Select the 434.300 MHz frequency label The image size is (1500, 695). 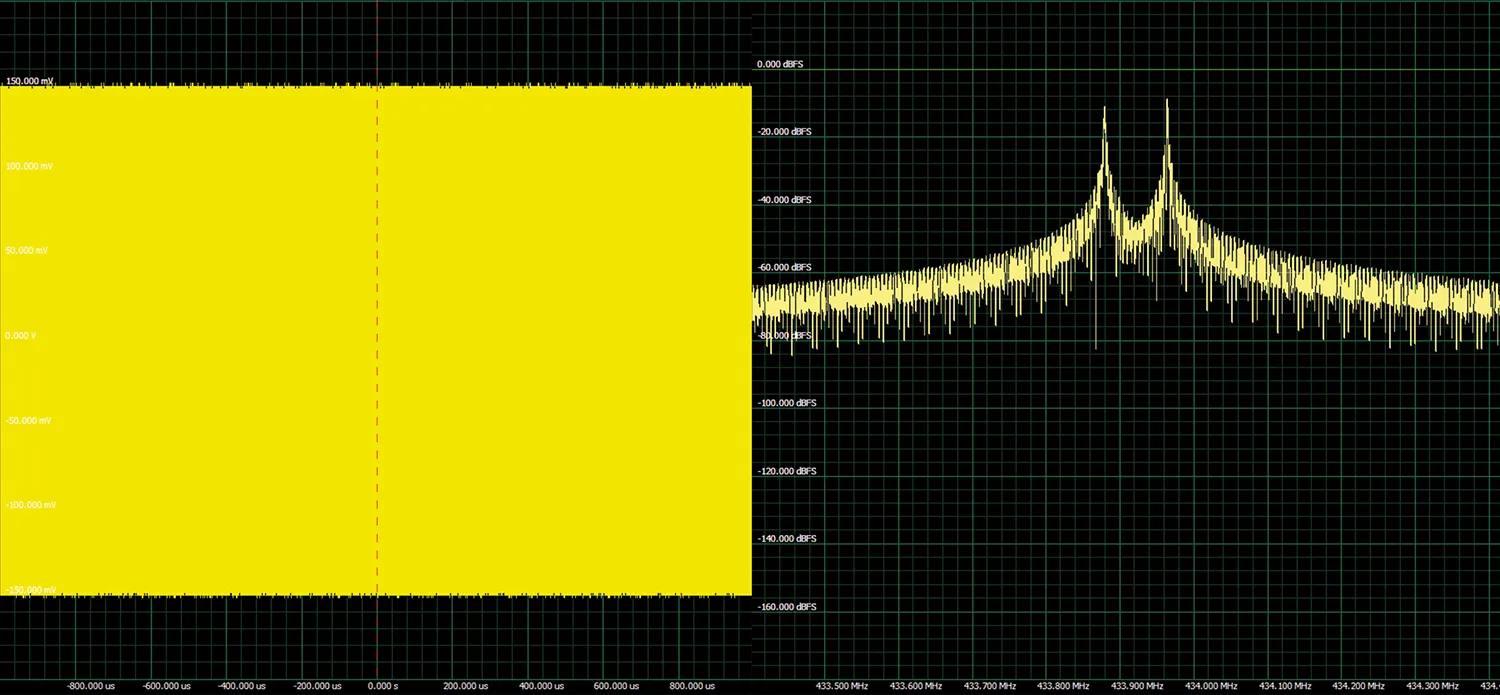[x=1432, y=687]
